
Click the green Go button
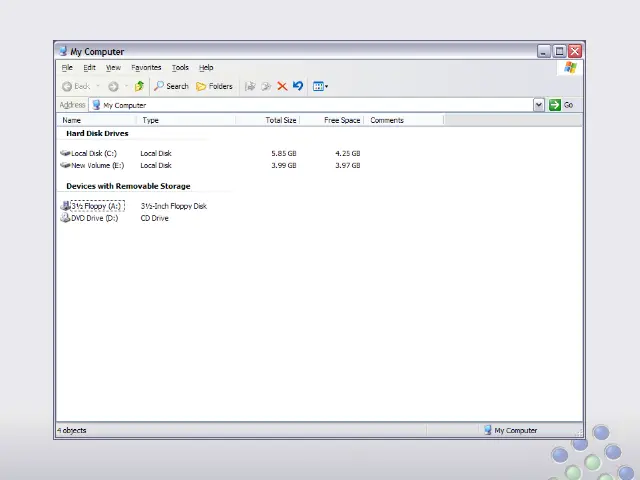561,105
